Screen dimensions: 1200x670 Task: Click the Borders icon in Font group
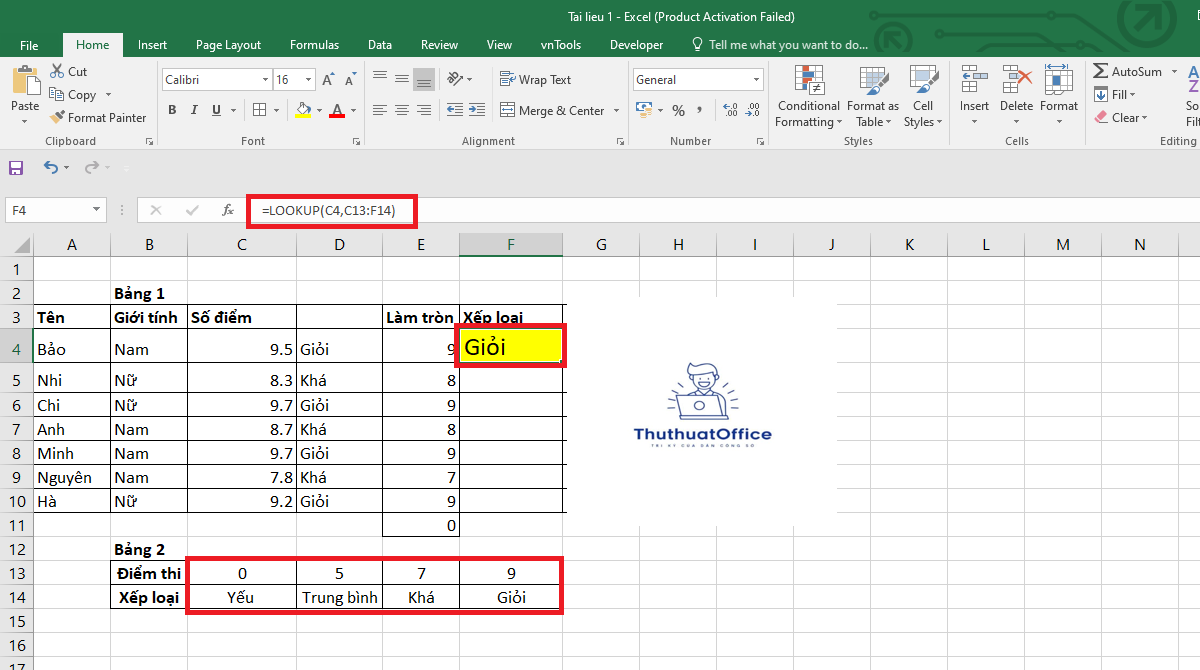259,110
